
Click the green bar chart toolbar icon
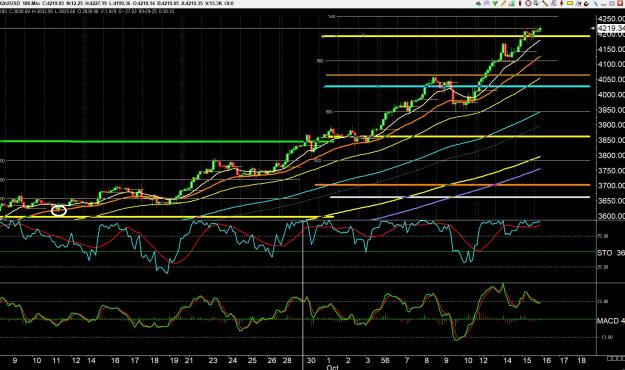tap(512, 4)
